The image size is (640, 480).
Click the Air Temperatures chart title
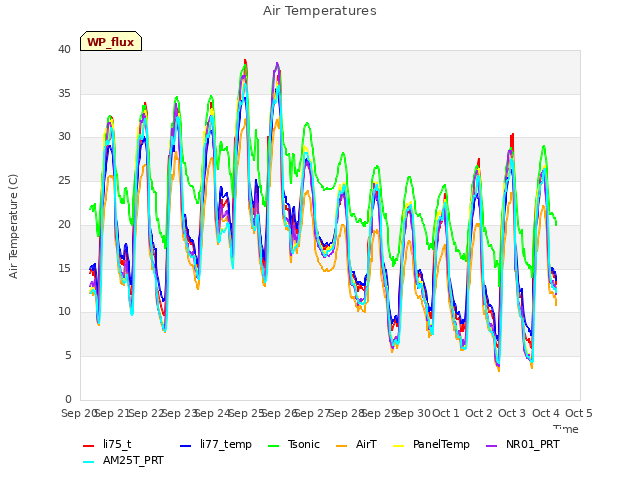[320, 11]
